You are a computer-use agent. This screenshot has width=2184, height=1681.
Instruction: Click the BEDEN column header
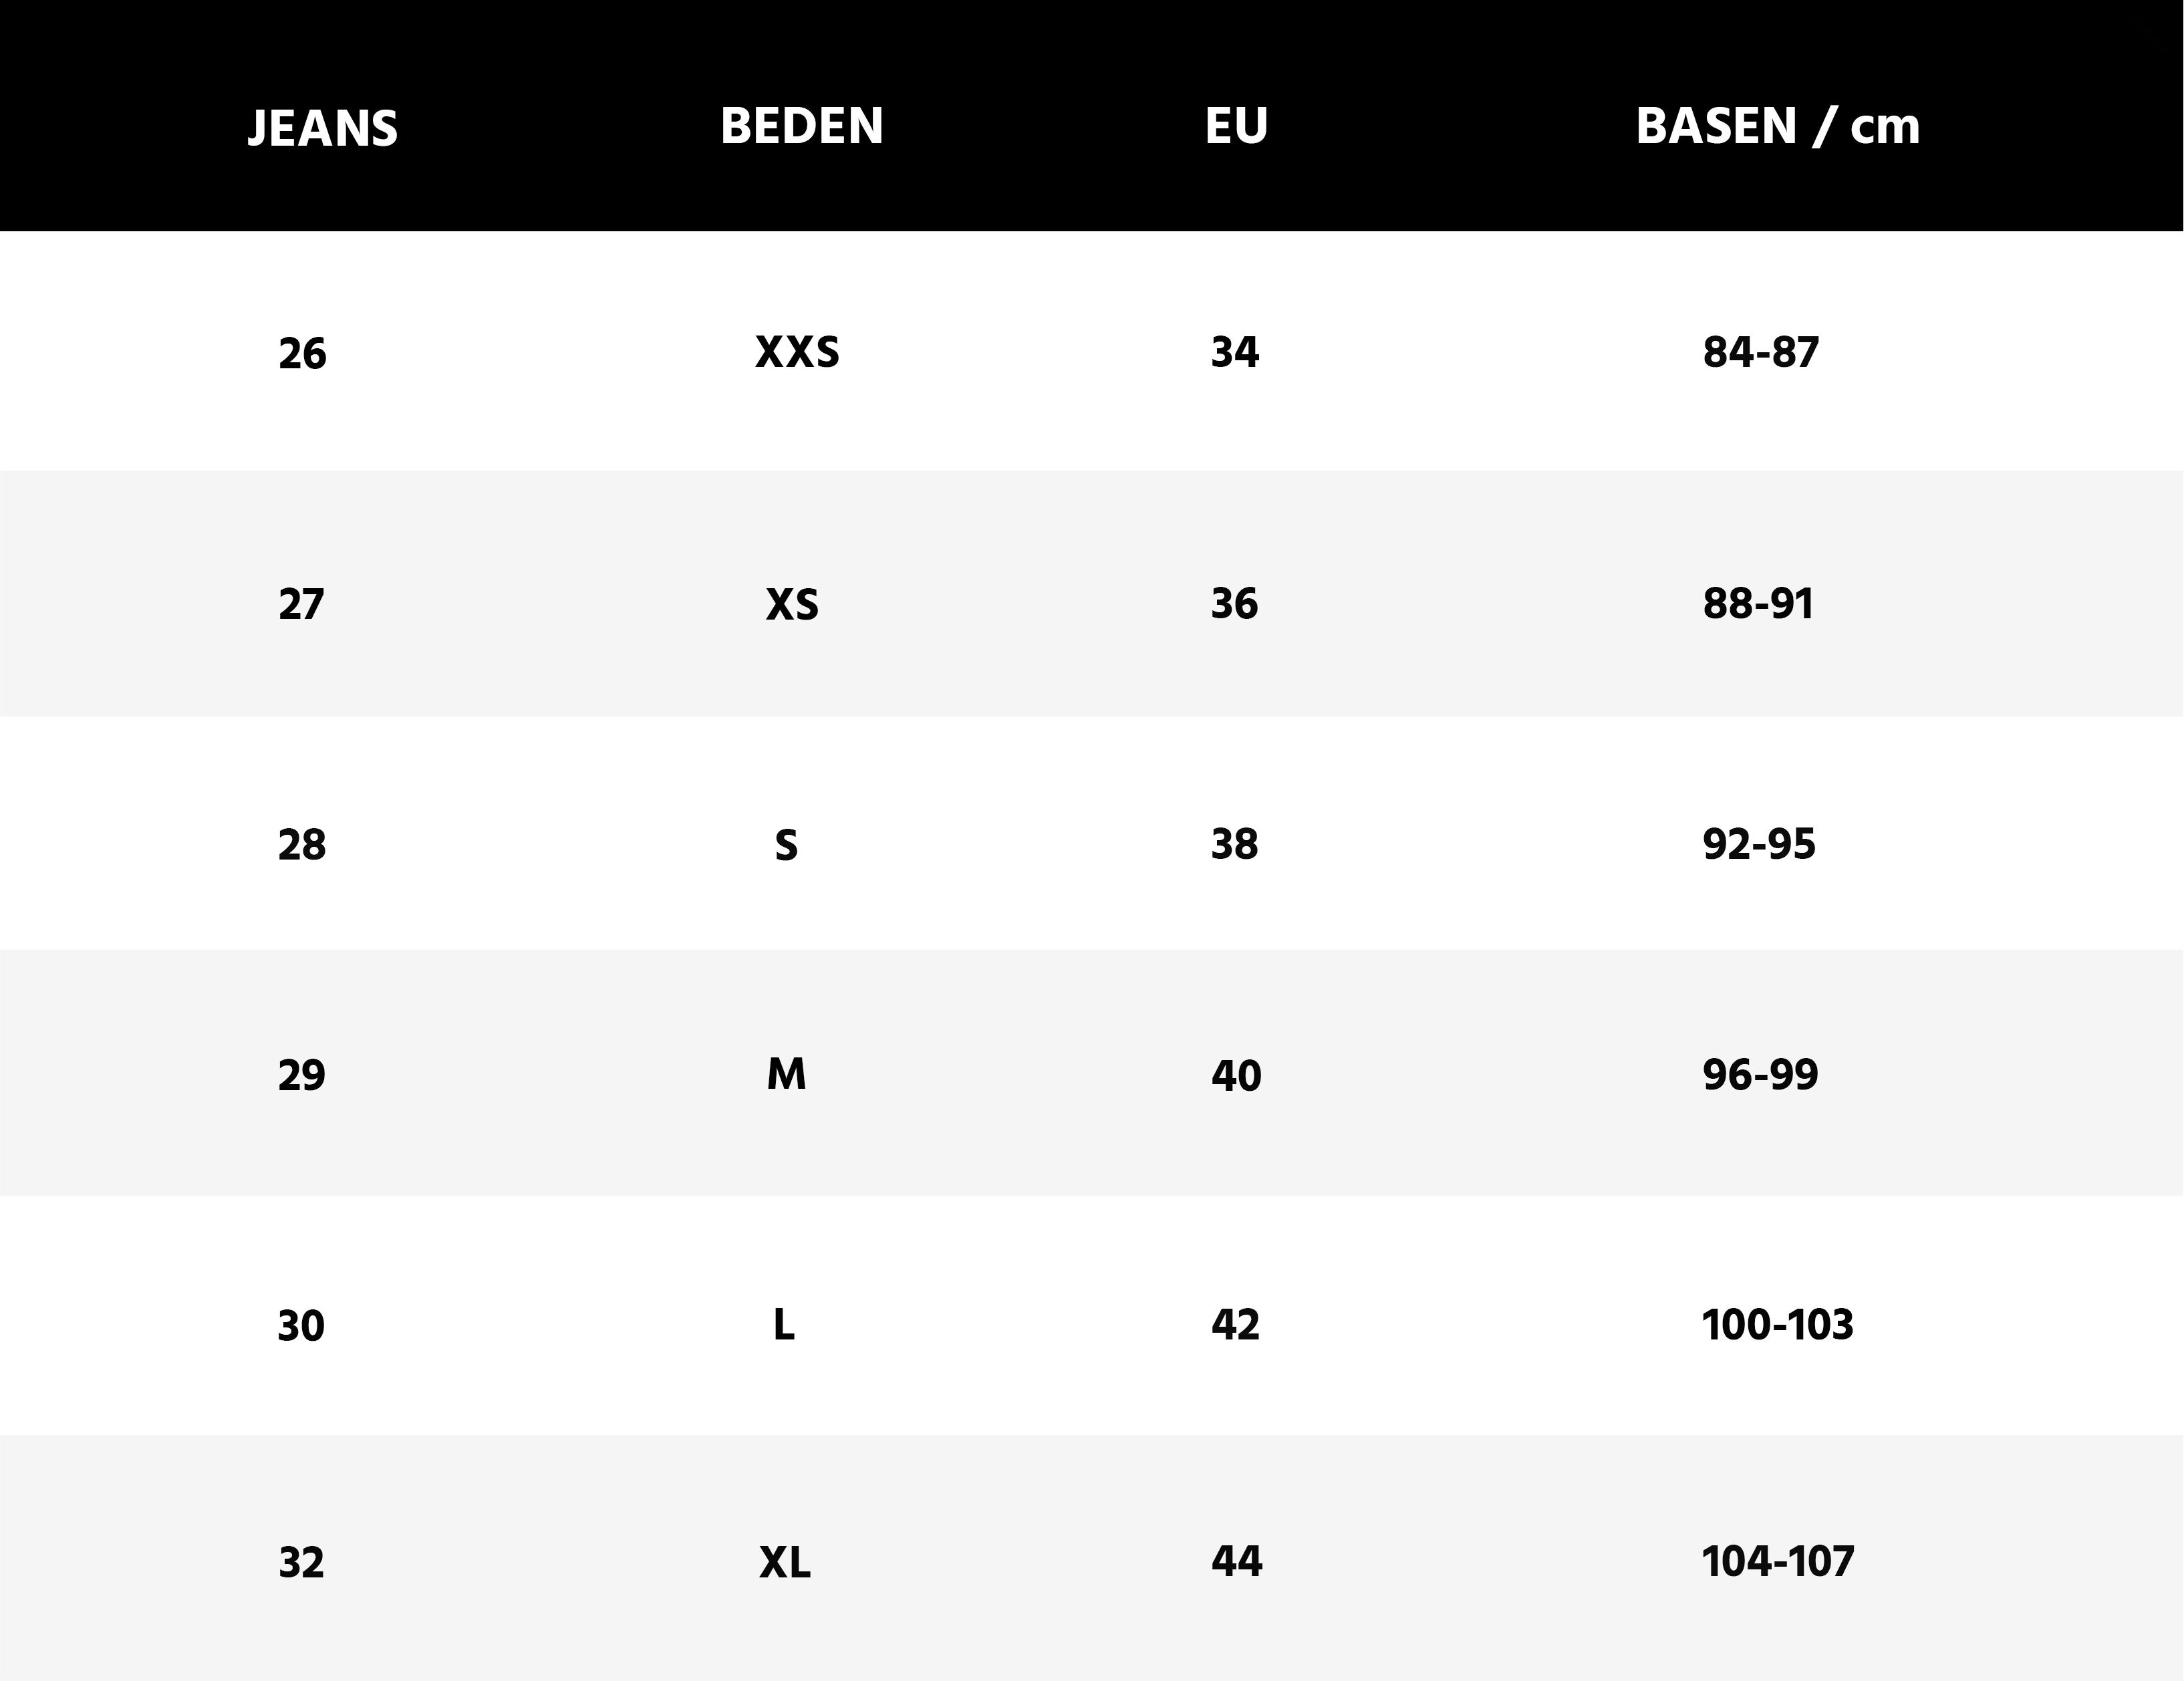pyautogui.click(x=802, y=126)
